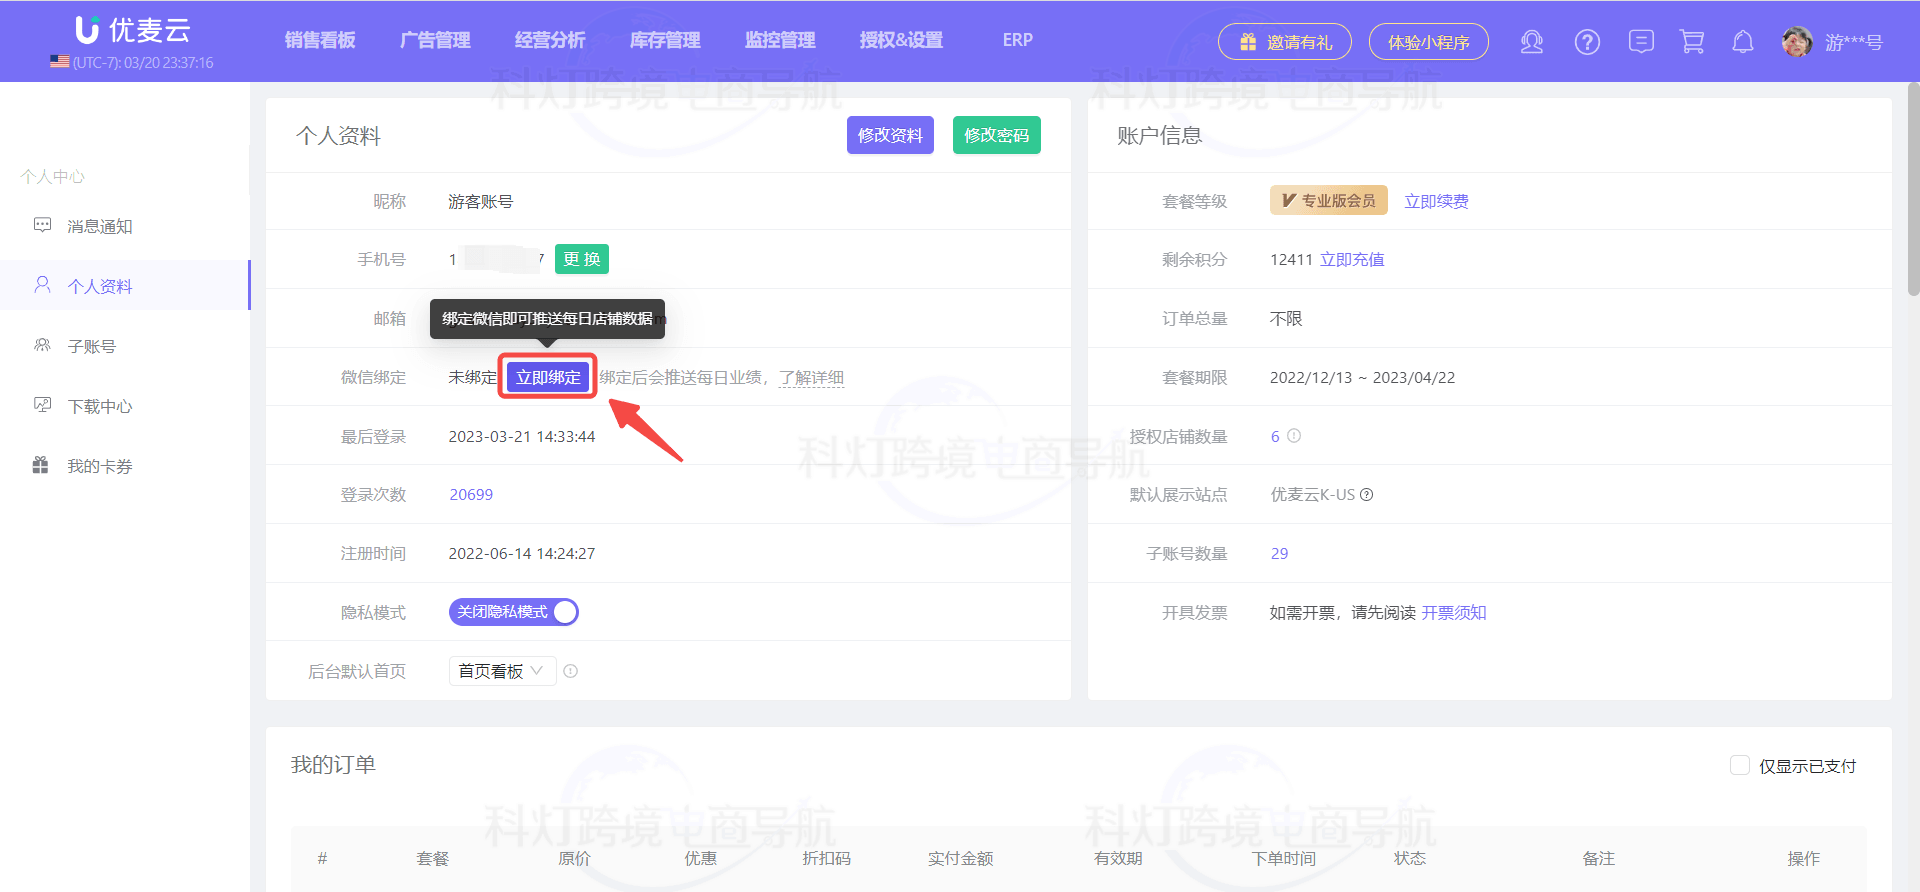Click the 体验小程序 button

pyautogui.click(x=1429, y=42)
